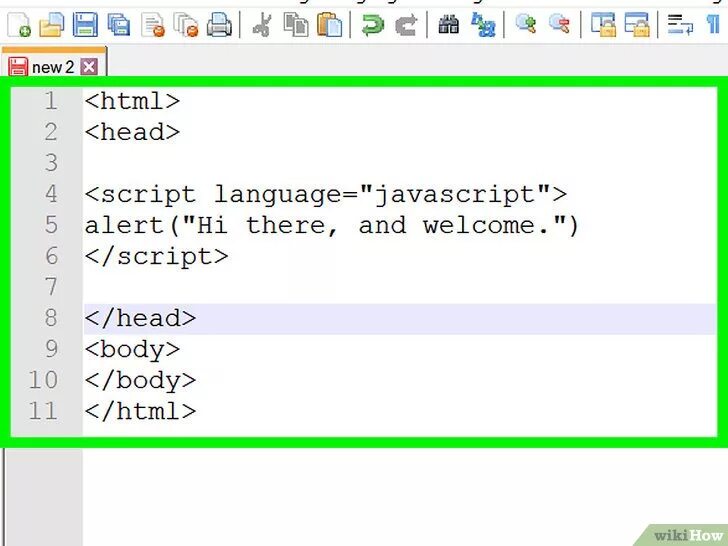728x546 pixels.
Task: Save the file with the floppy icon
Action: (x=85, y=25)
